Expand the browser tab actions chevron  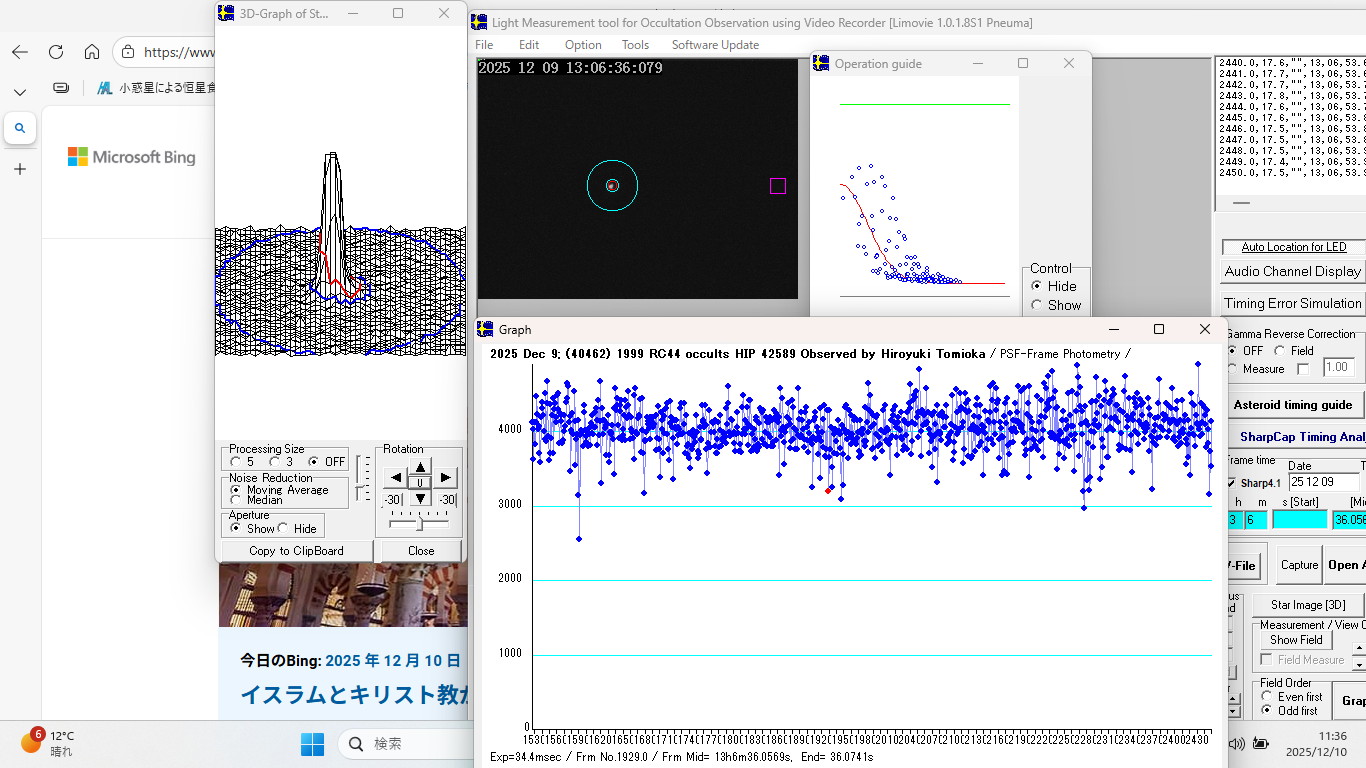tap(20, 91)
